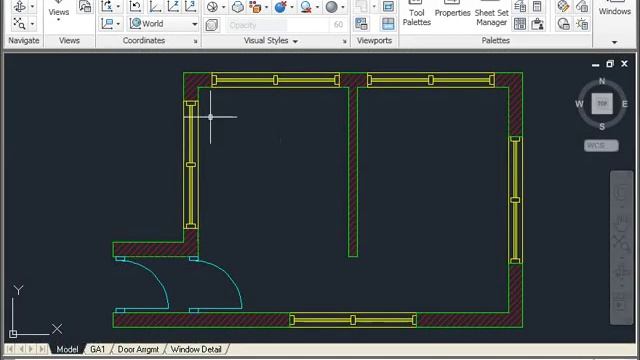The width and height of the screenshot is (640, 360).
Task: Click the Join Viewports icon
Action: coord(388,24)
